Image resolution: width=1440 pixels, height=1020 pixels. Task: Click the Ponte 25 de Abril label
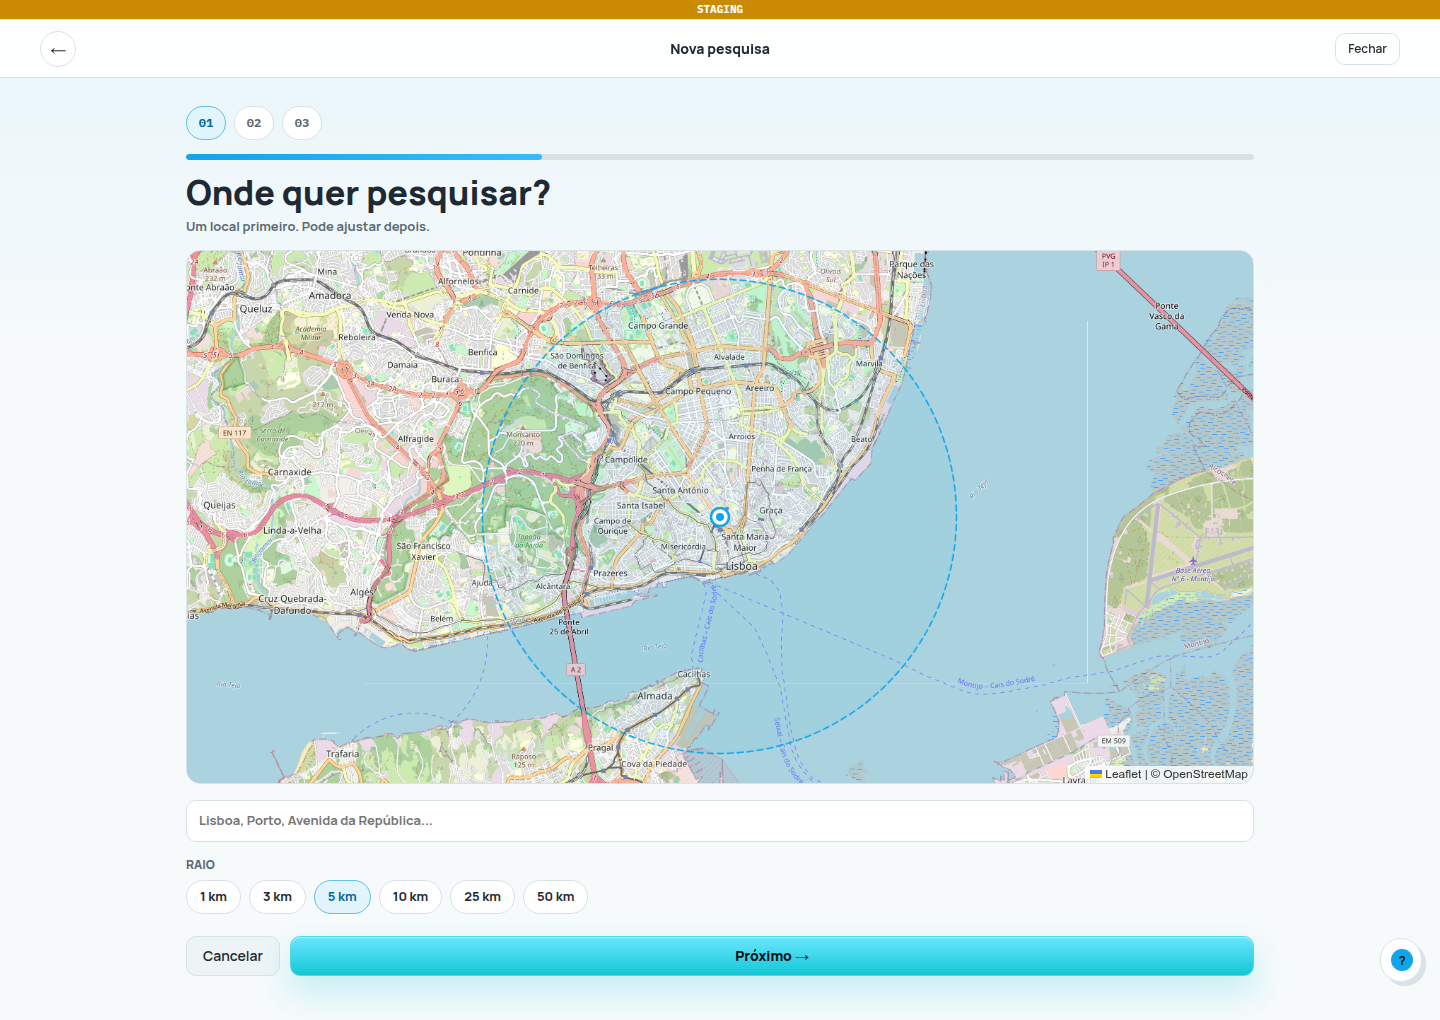[x=569, y=627]
